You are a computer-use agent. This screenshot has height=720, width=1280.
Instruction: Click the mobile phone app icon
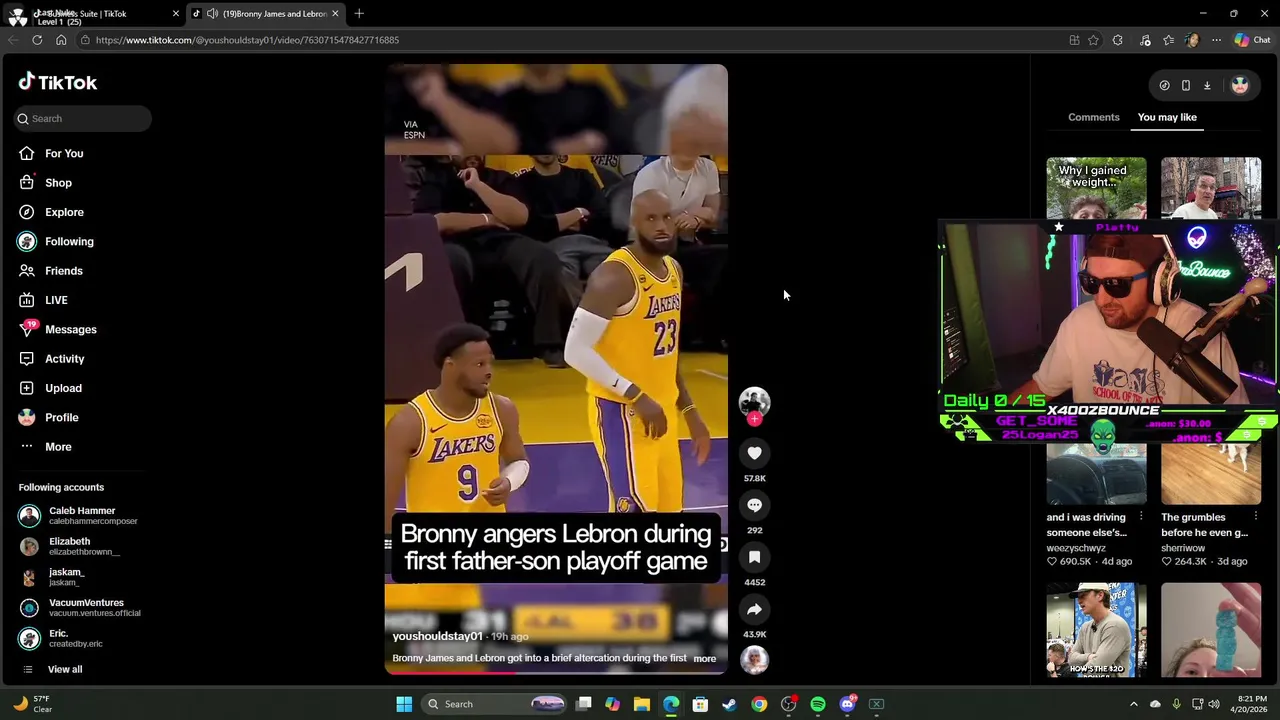tap(1185, 85)
